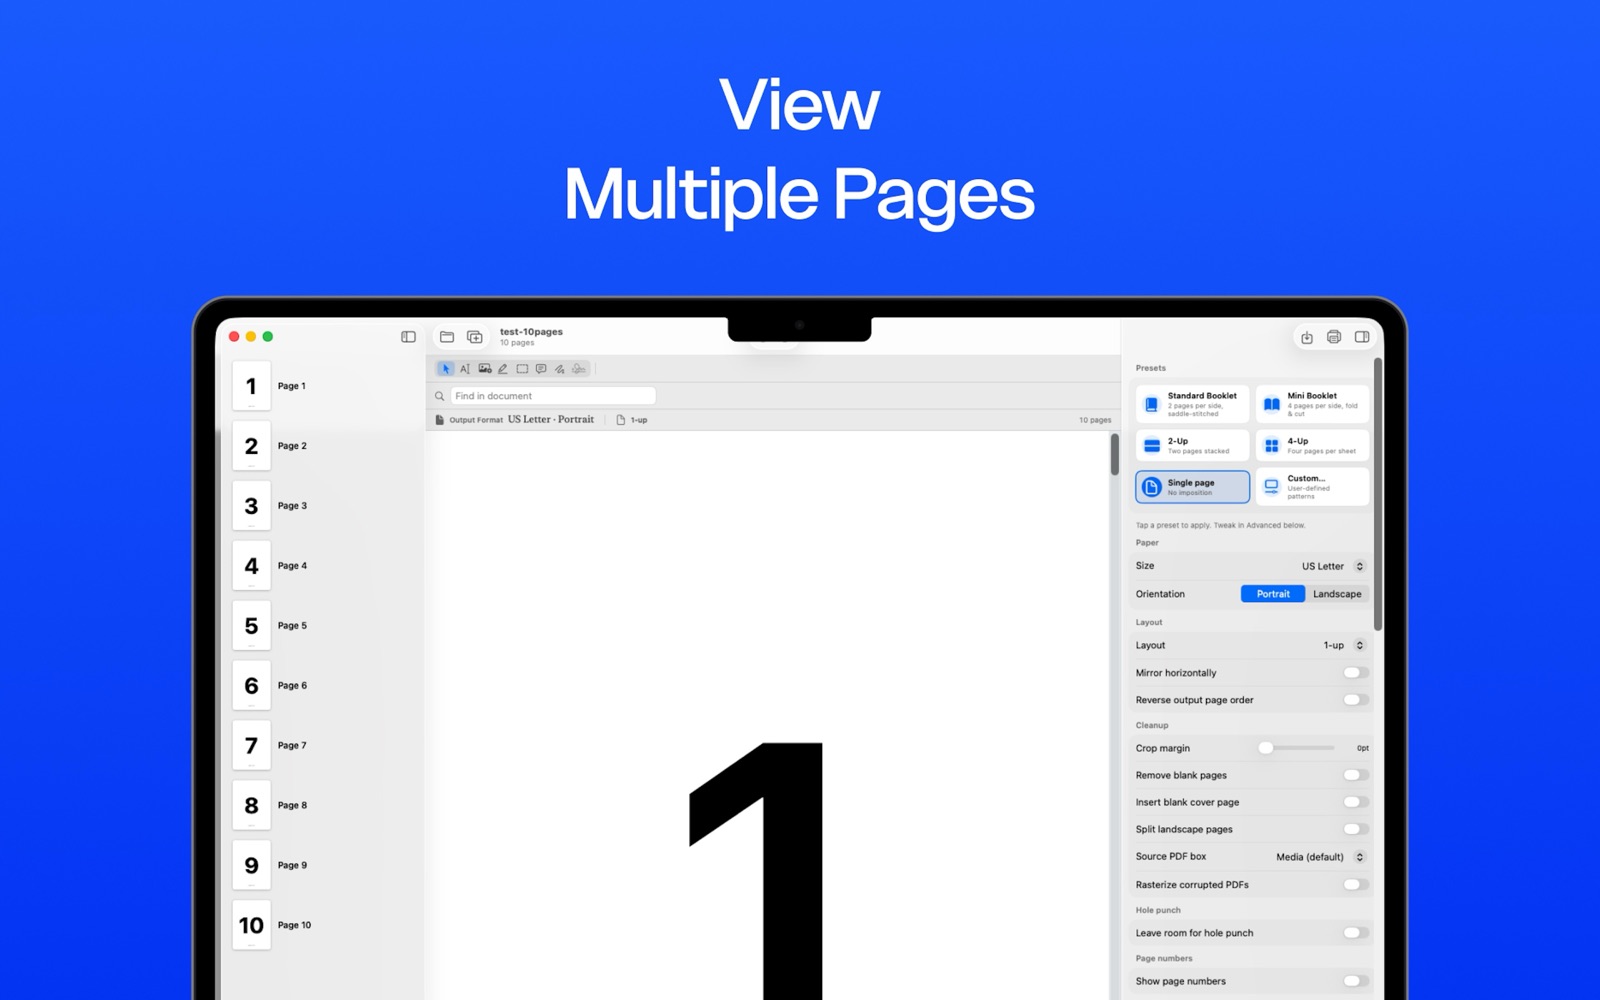Choose the Single page preset
Viewport: 1600px width, 1000px height.
point(1192,487)
